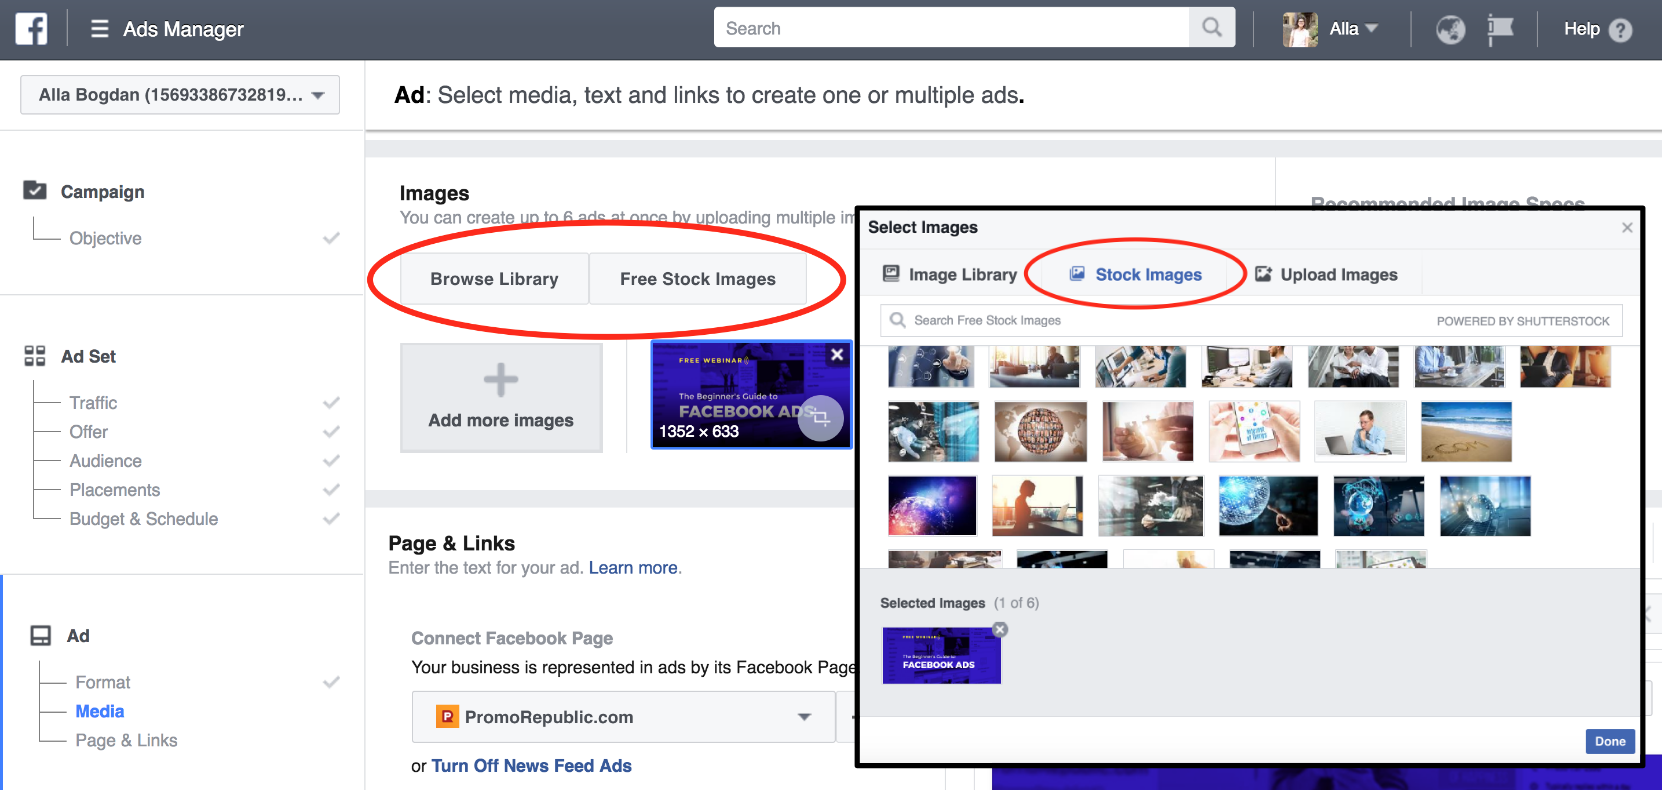Click the Browse Library button

494,279
